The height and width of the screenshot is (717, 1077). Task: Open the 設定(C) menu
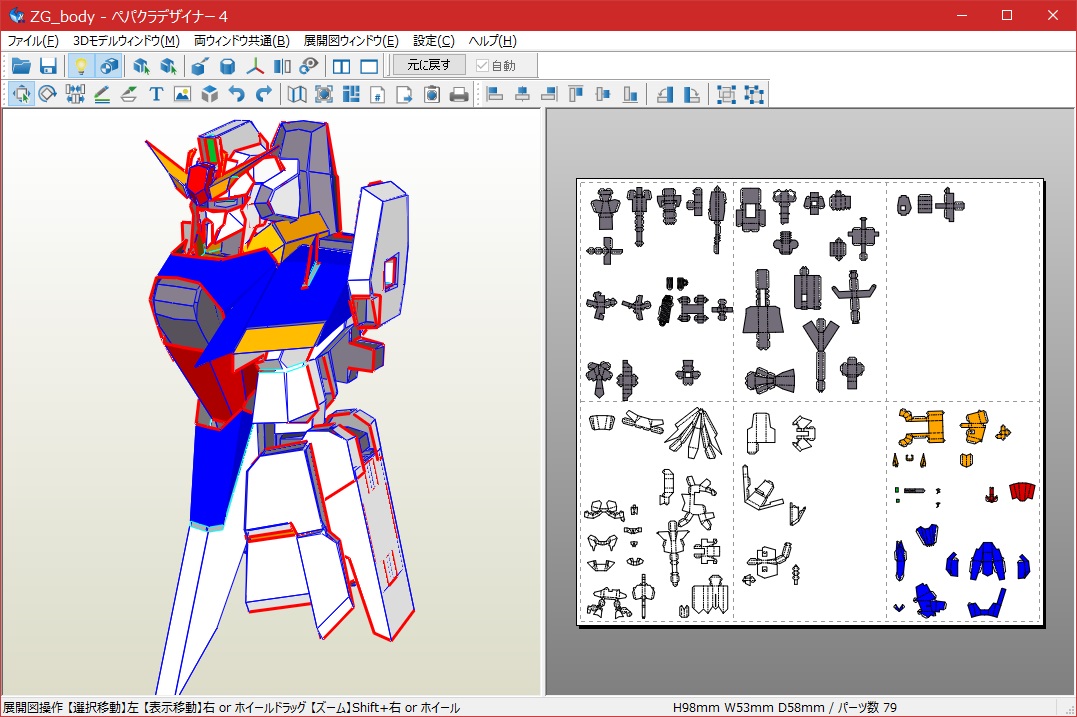(433, 41)
